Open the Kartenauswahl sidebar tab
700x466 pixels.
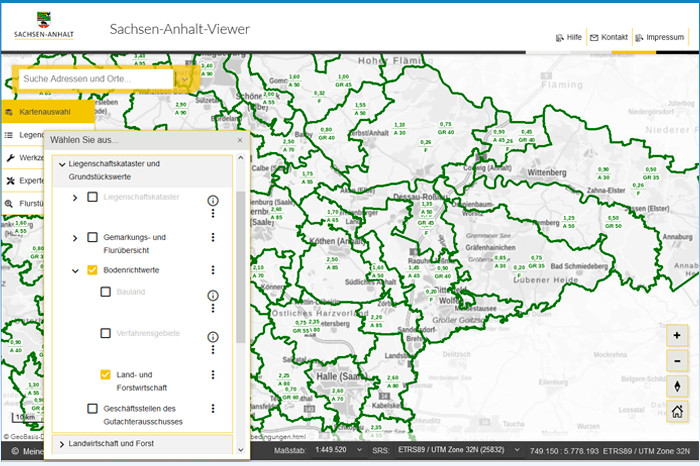click(x=48, y=112)
